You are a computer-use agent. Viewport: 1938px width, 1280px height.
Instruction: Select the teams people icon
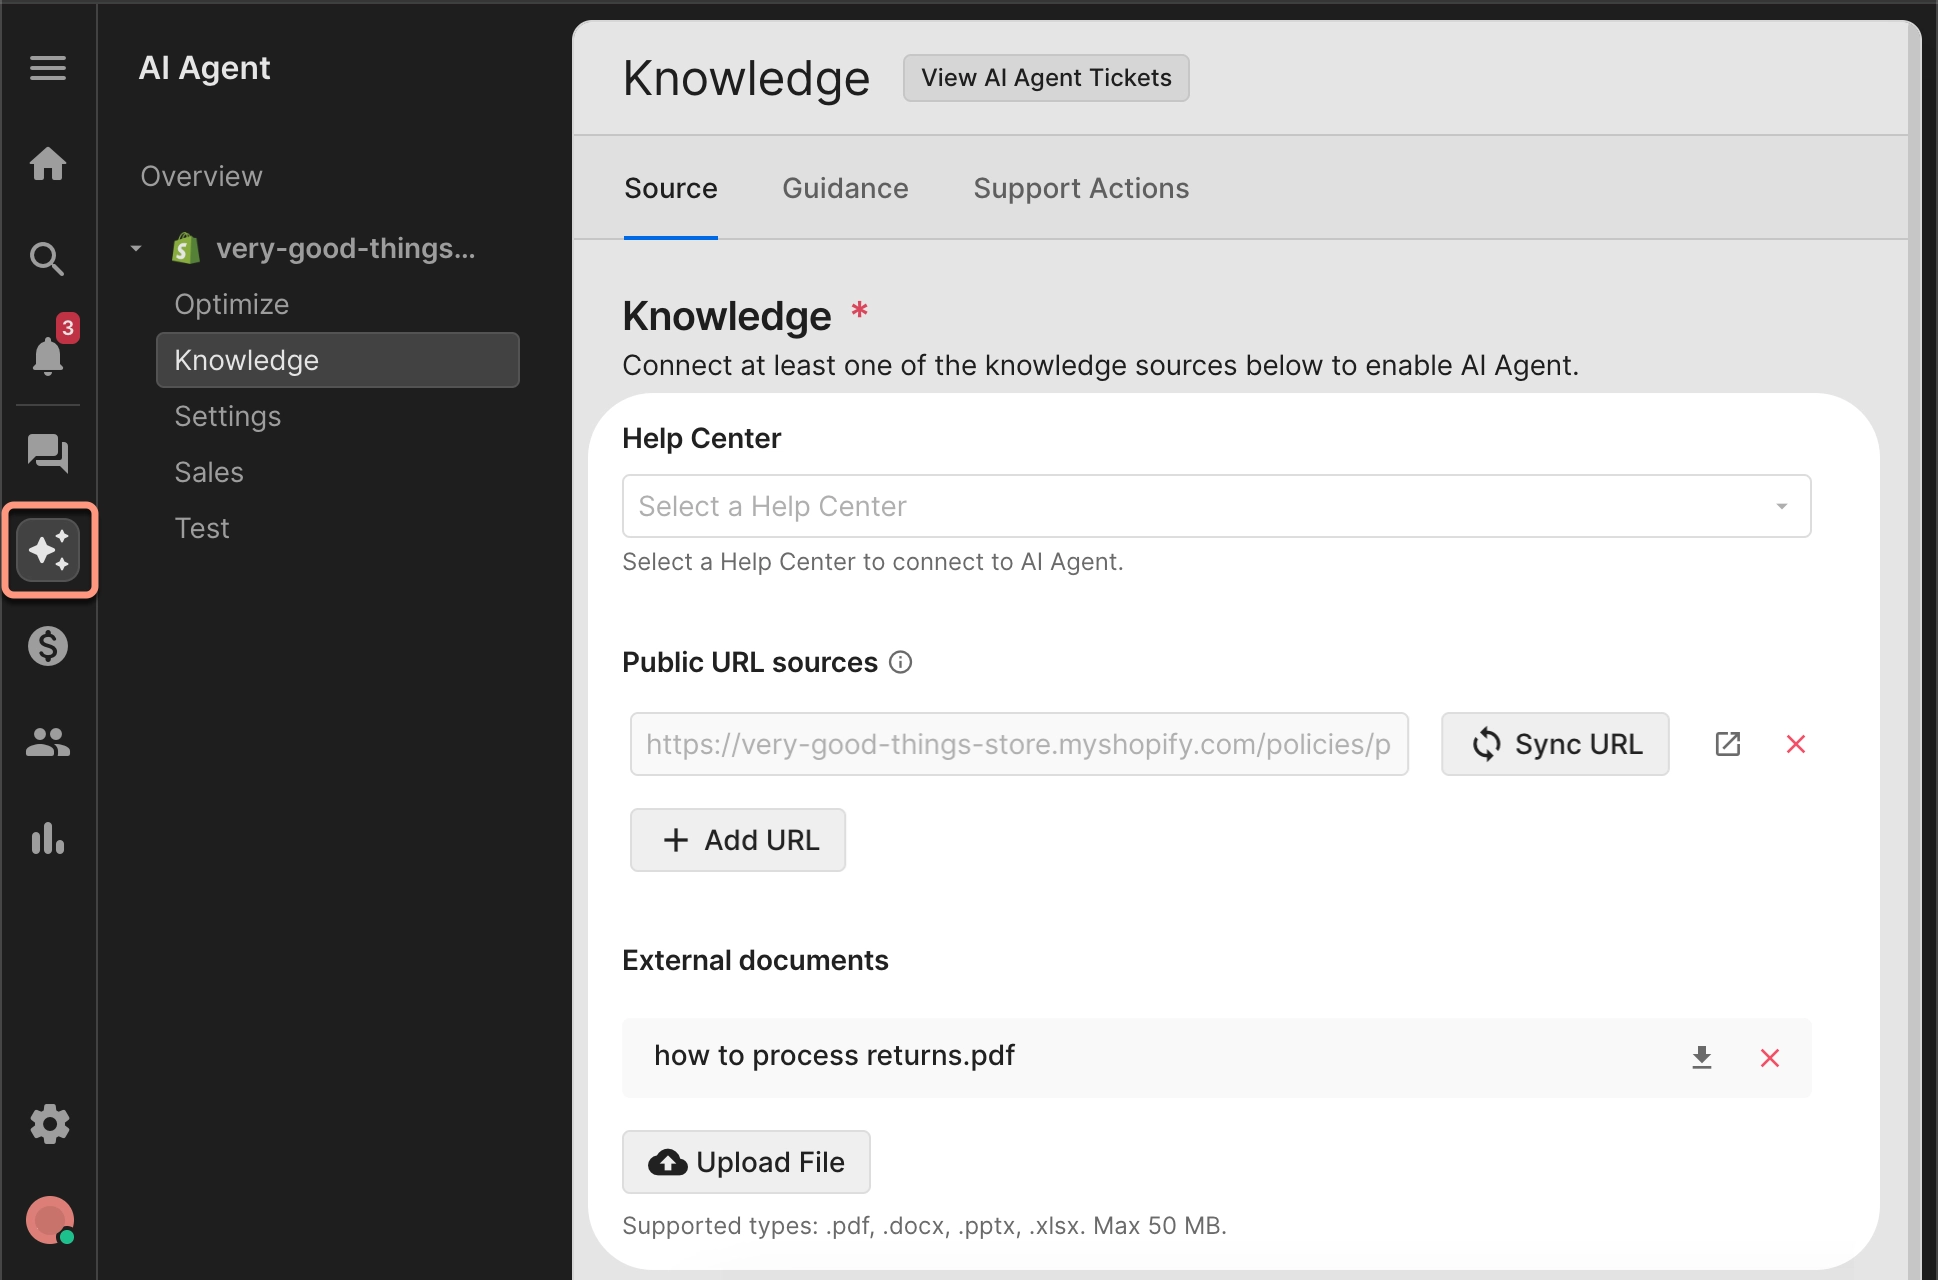point(49,742)
